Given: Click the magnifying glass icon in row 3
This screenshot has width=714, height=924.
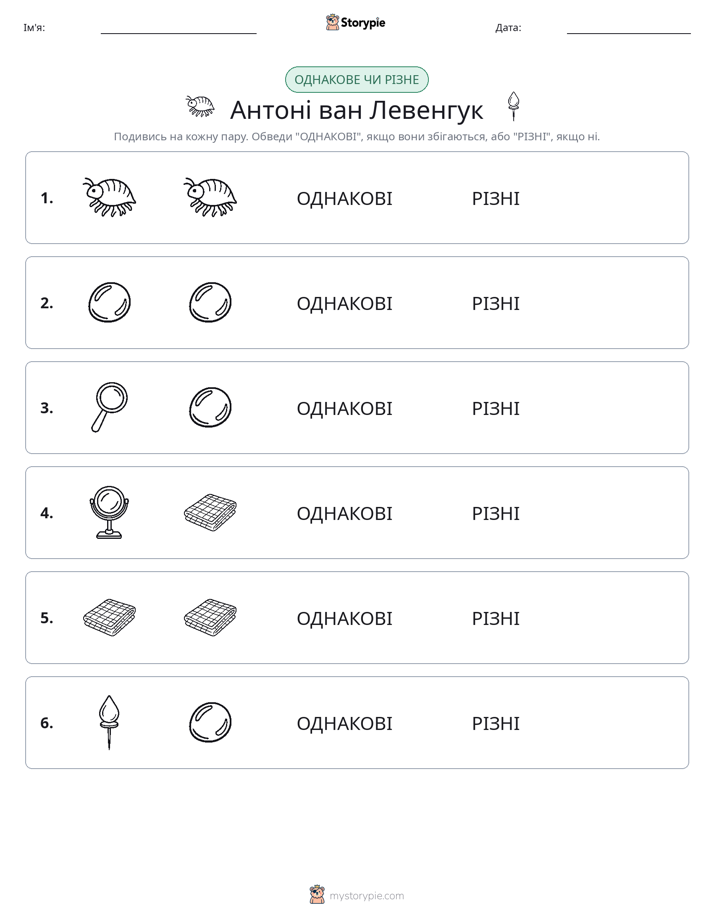Looking at the screenshot, I should pyautogui.click(x=110, y=407).
